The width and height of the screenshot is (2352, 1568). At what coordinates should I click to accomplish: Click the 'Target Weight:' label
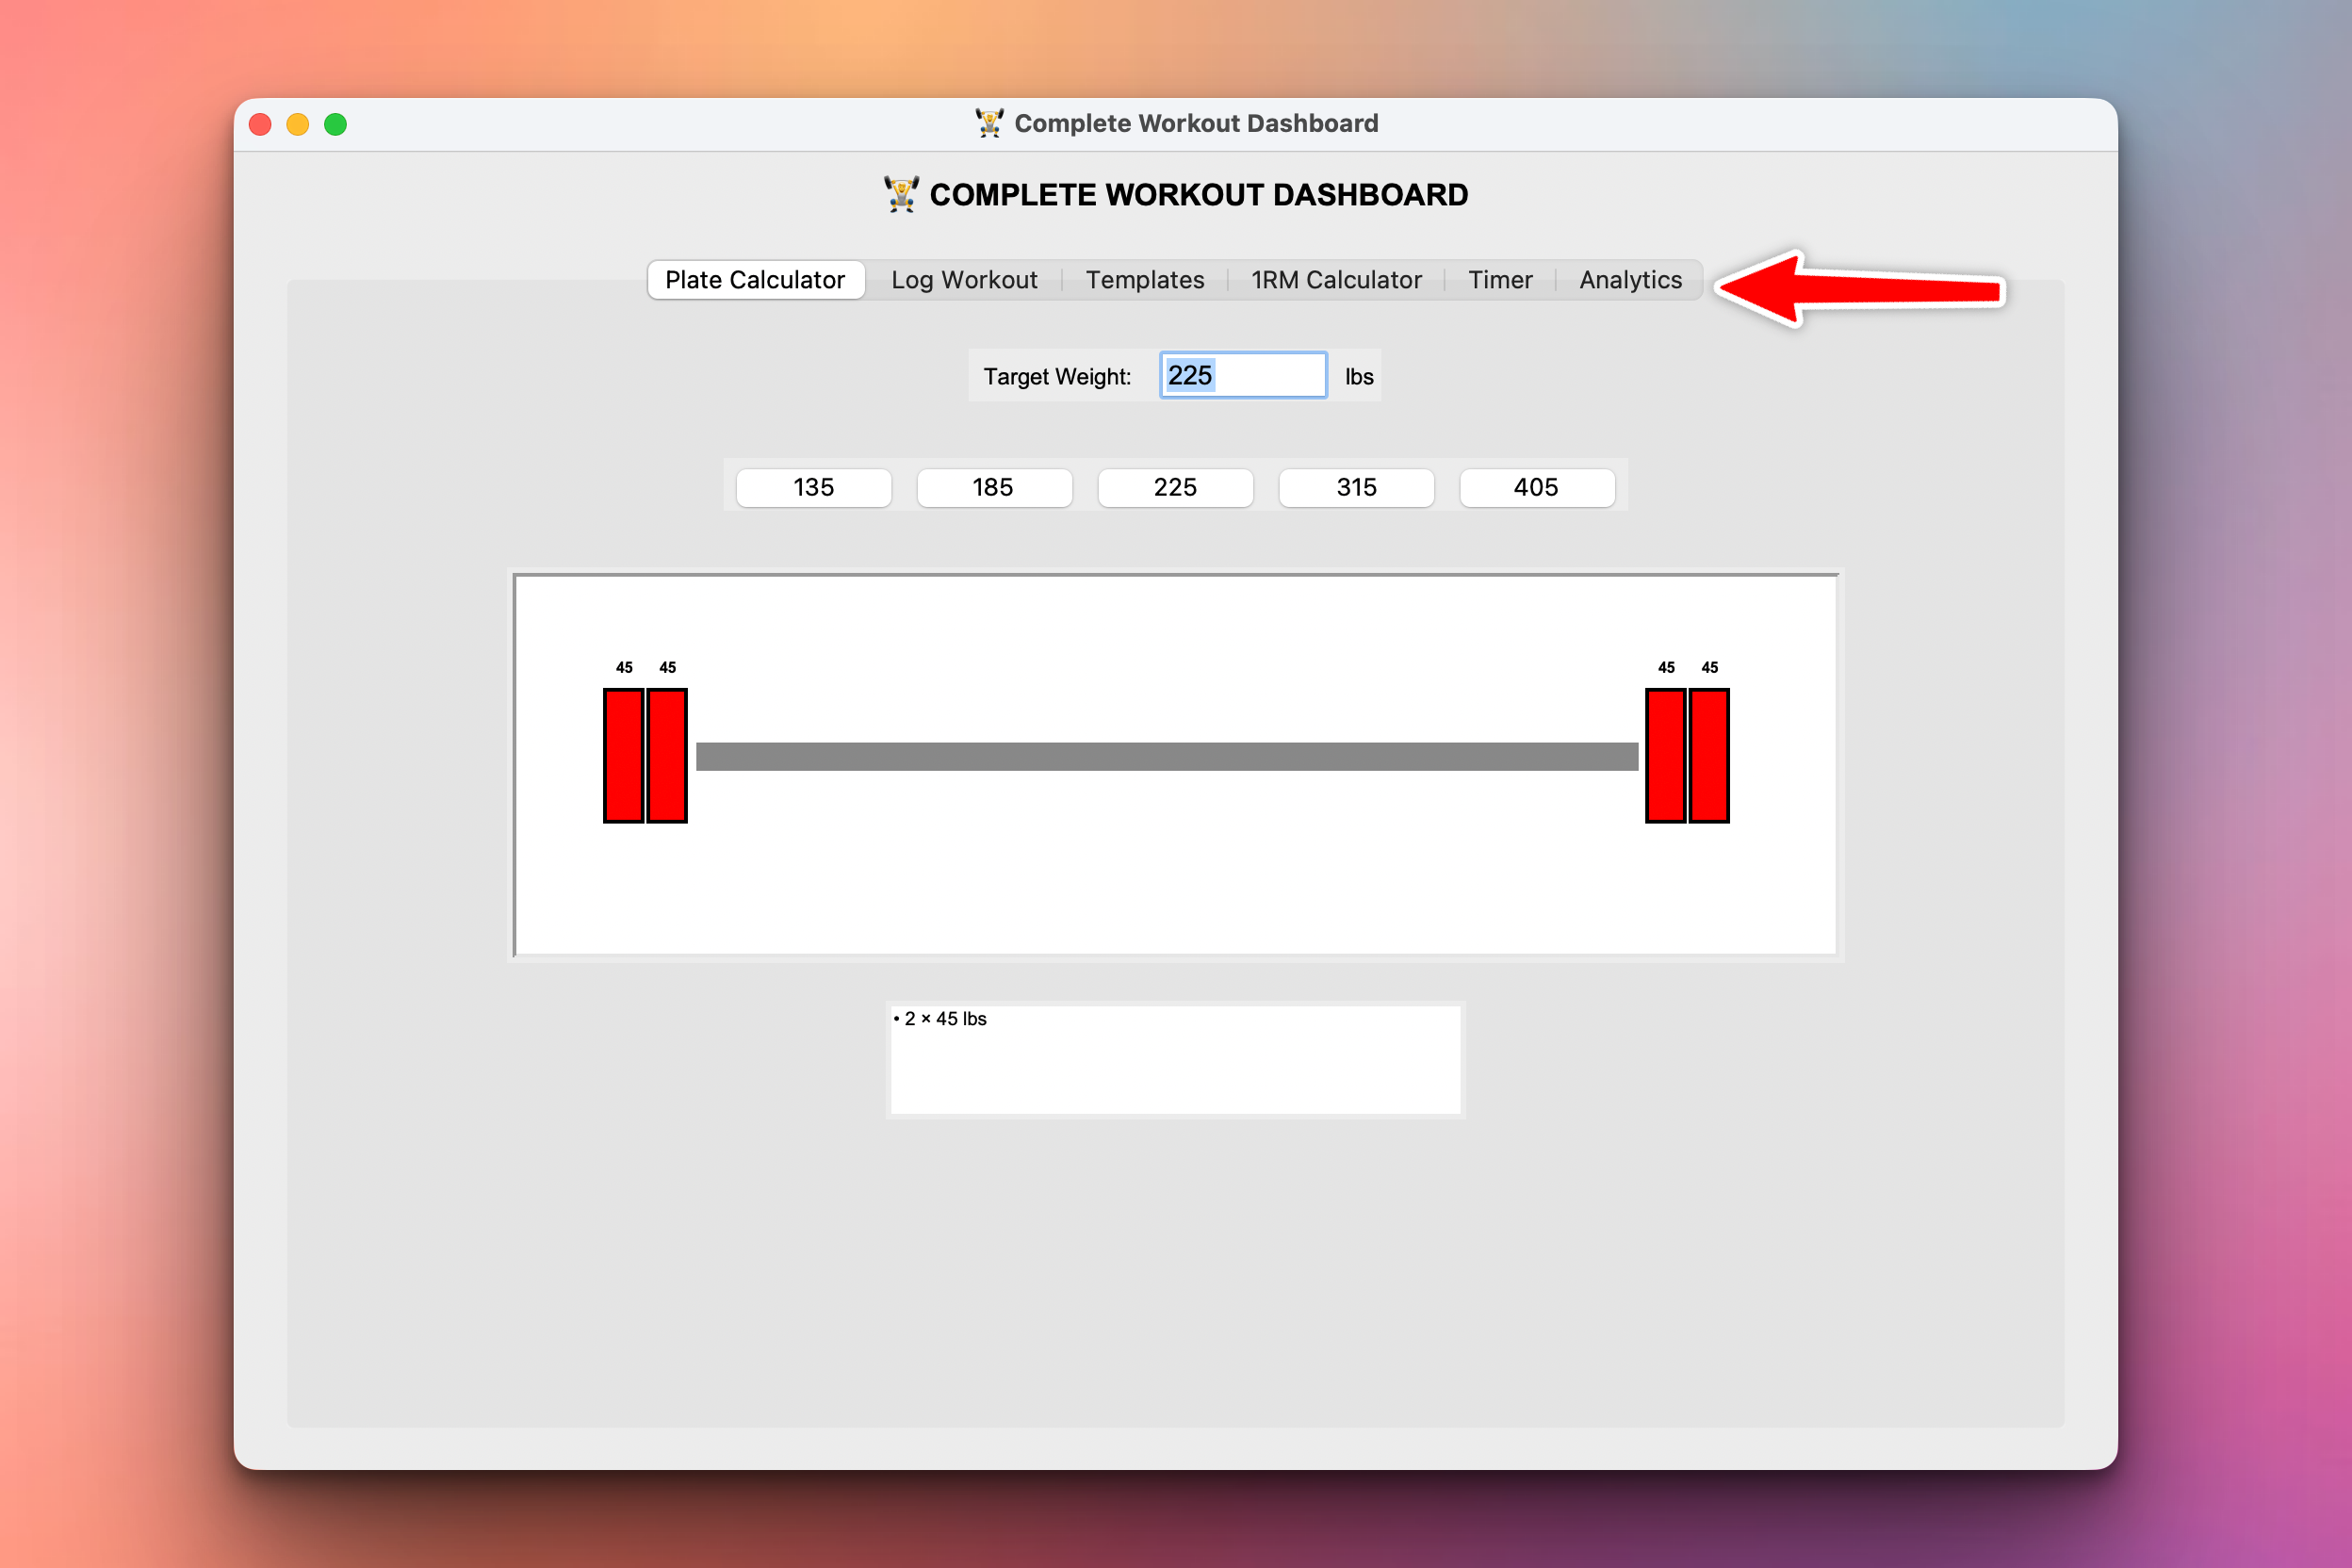tap(1057, 377)
